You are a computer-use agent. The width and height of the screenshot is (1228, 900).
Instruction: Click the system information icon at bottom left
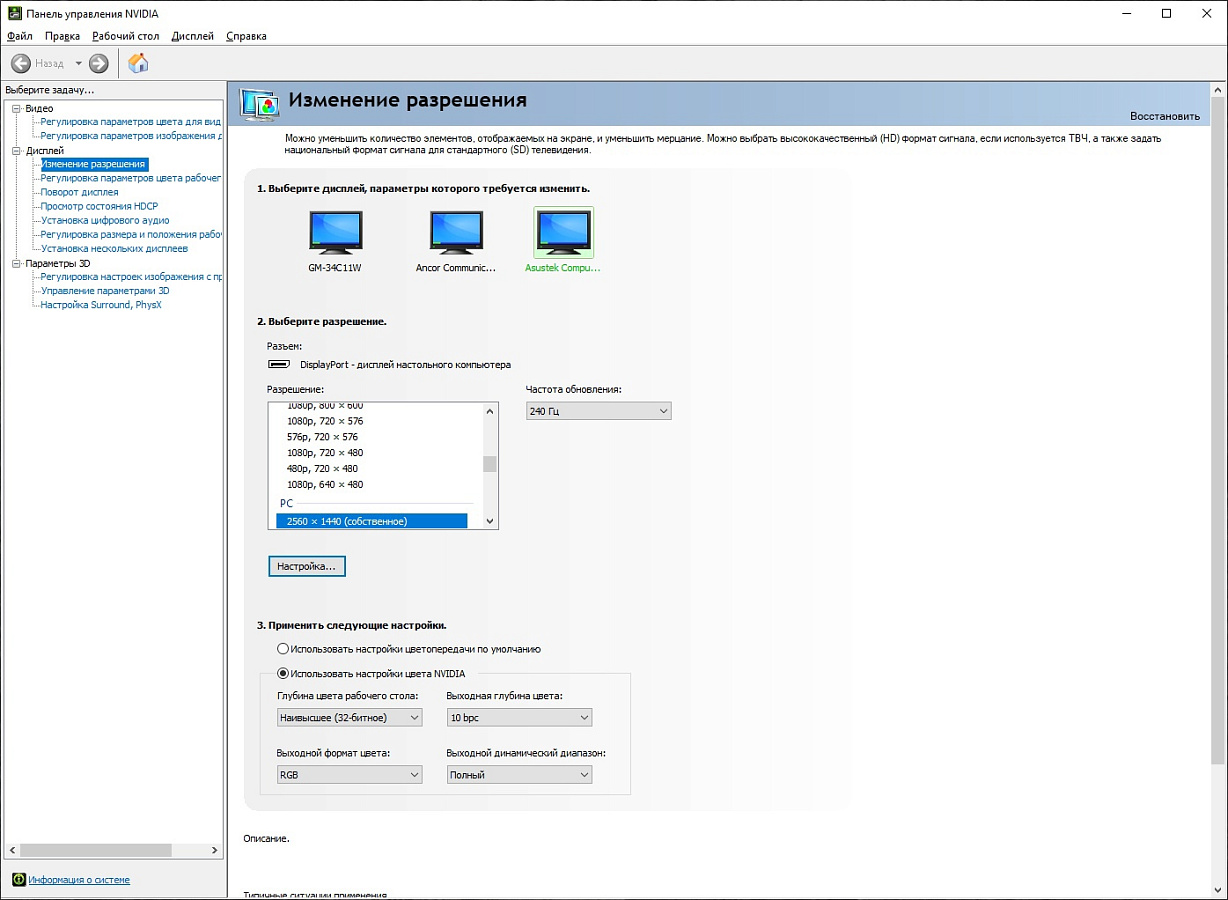point(18,880)
